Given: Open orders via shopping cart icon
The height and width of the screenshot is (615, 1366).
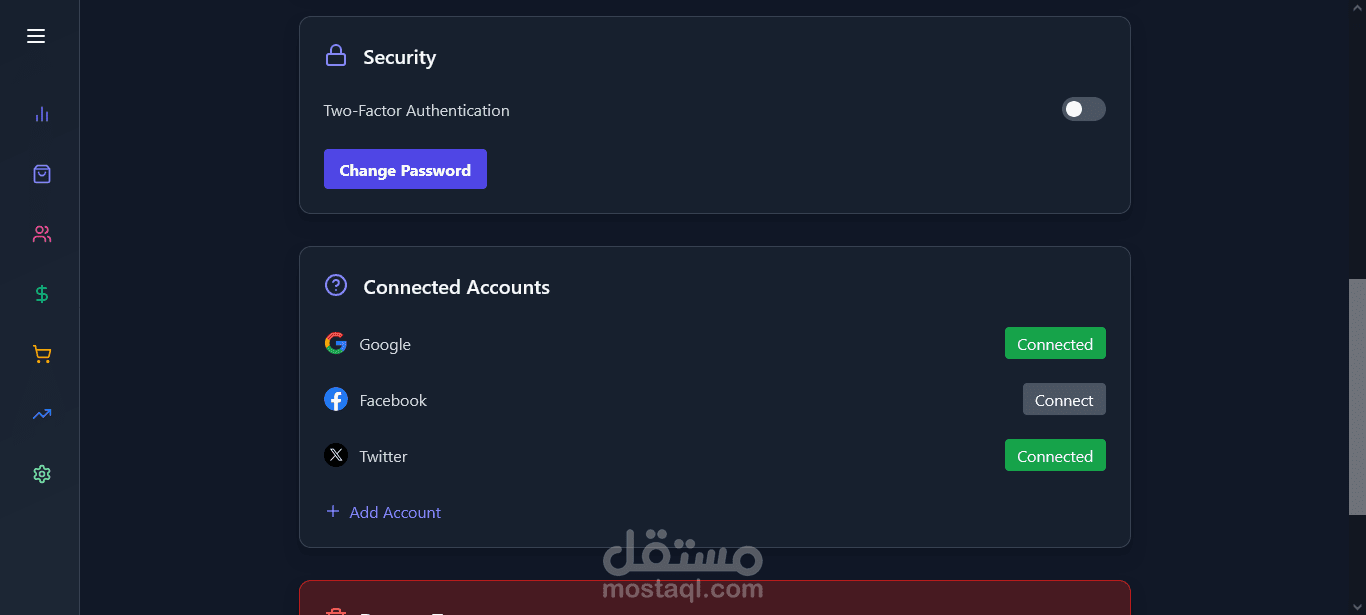Looking at the screenshot, I should [41, 354].
